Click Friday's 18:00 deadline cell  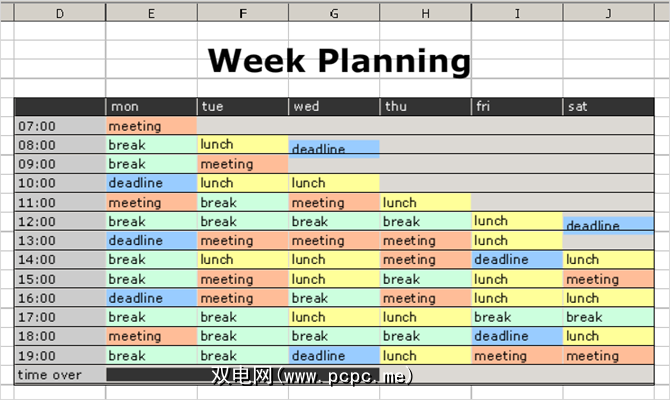[x=517, y=337]
